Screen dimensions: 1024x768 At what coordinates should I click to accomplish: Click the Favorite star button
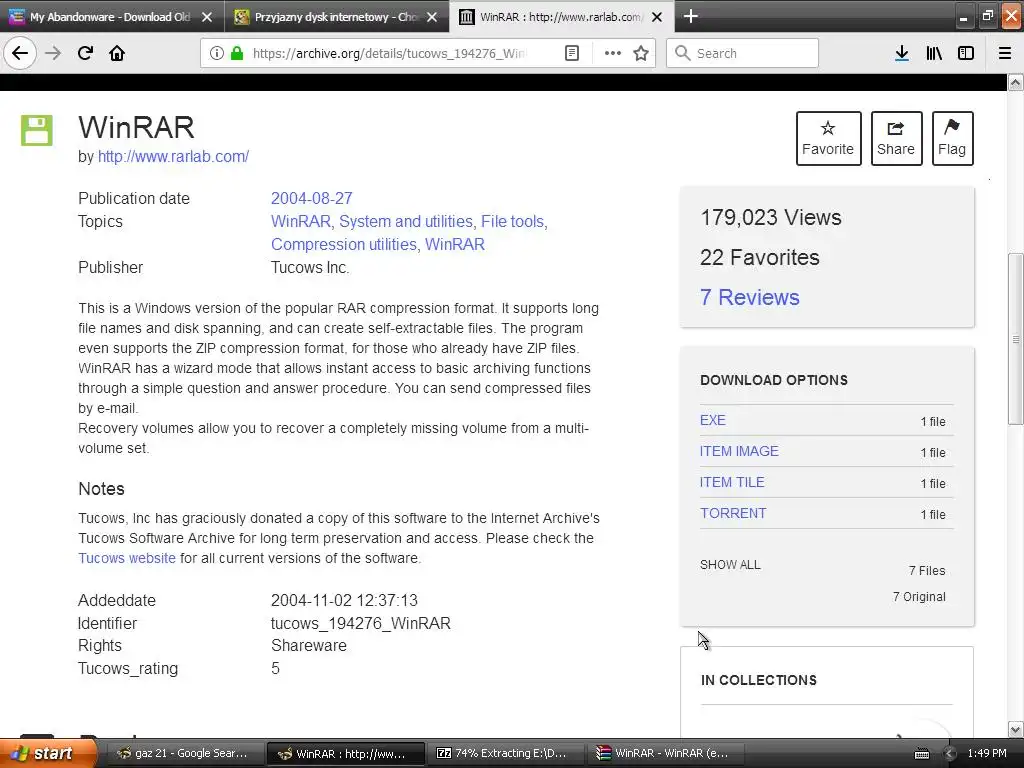828,138
